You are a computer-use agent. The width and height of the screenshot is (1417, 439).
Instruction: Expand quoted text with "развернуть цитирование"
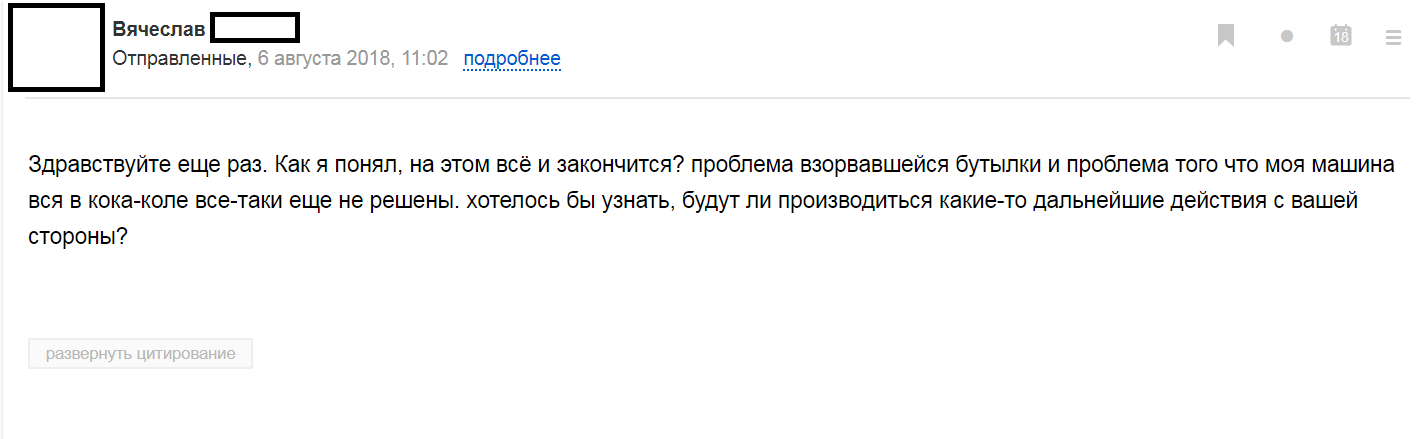coord(140,354)
